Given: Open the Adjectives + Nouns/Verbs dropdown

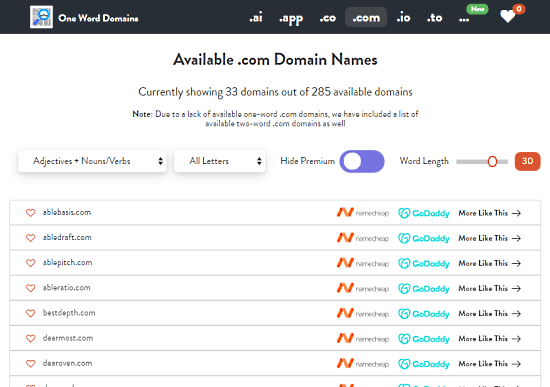Looking at the screenshot, I should [92, 161].
